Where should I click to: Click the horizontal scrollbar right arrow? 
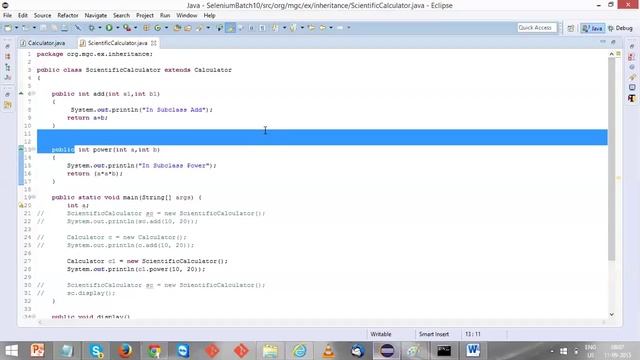pyautogui.click(x=603, y=322)
